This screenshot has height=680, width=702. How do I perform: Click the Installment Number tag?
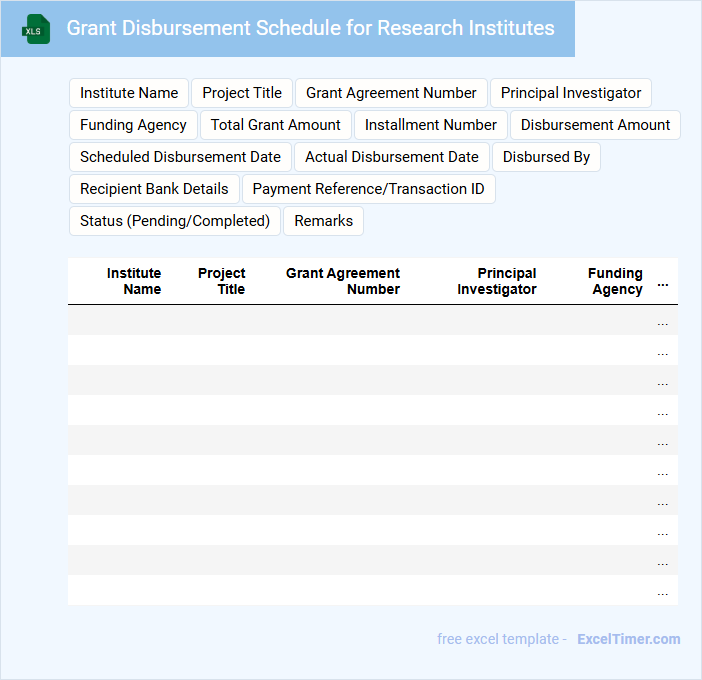pyautogui.click(x=430, y=125)
